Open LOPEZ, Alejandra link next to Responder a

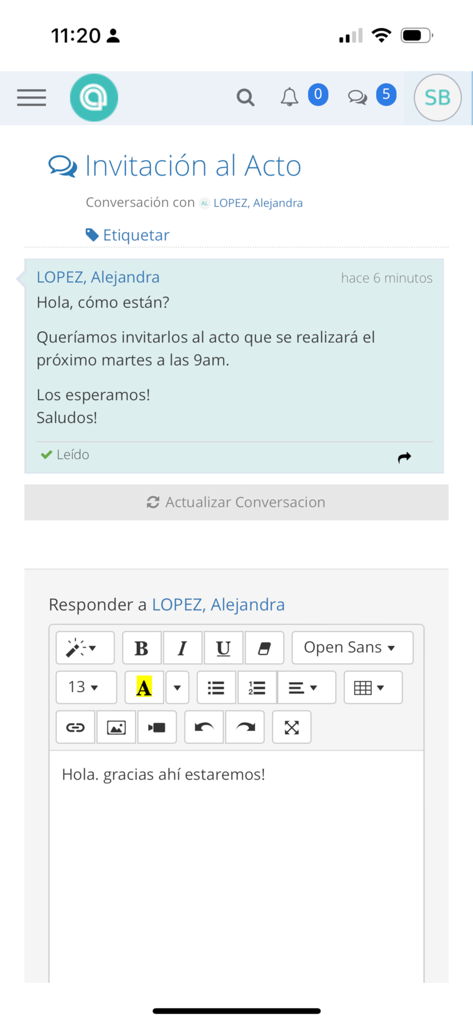(218, 605)
